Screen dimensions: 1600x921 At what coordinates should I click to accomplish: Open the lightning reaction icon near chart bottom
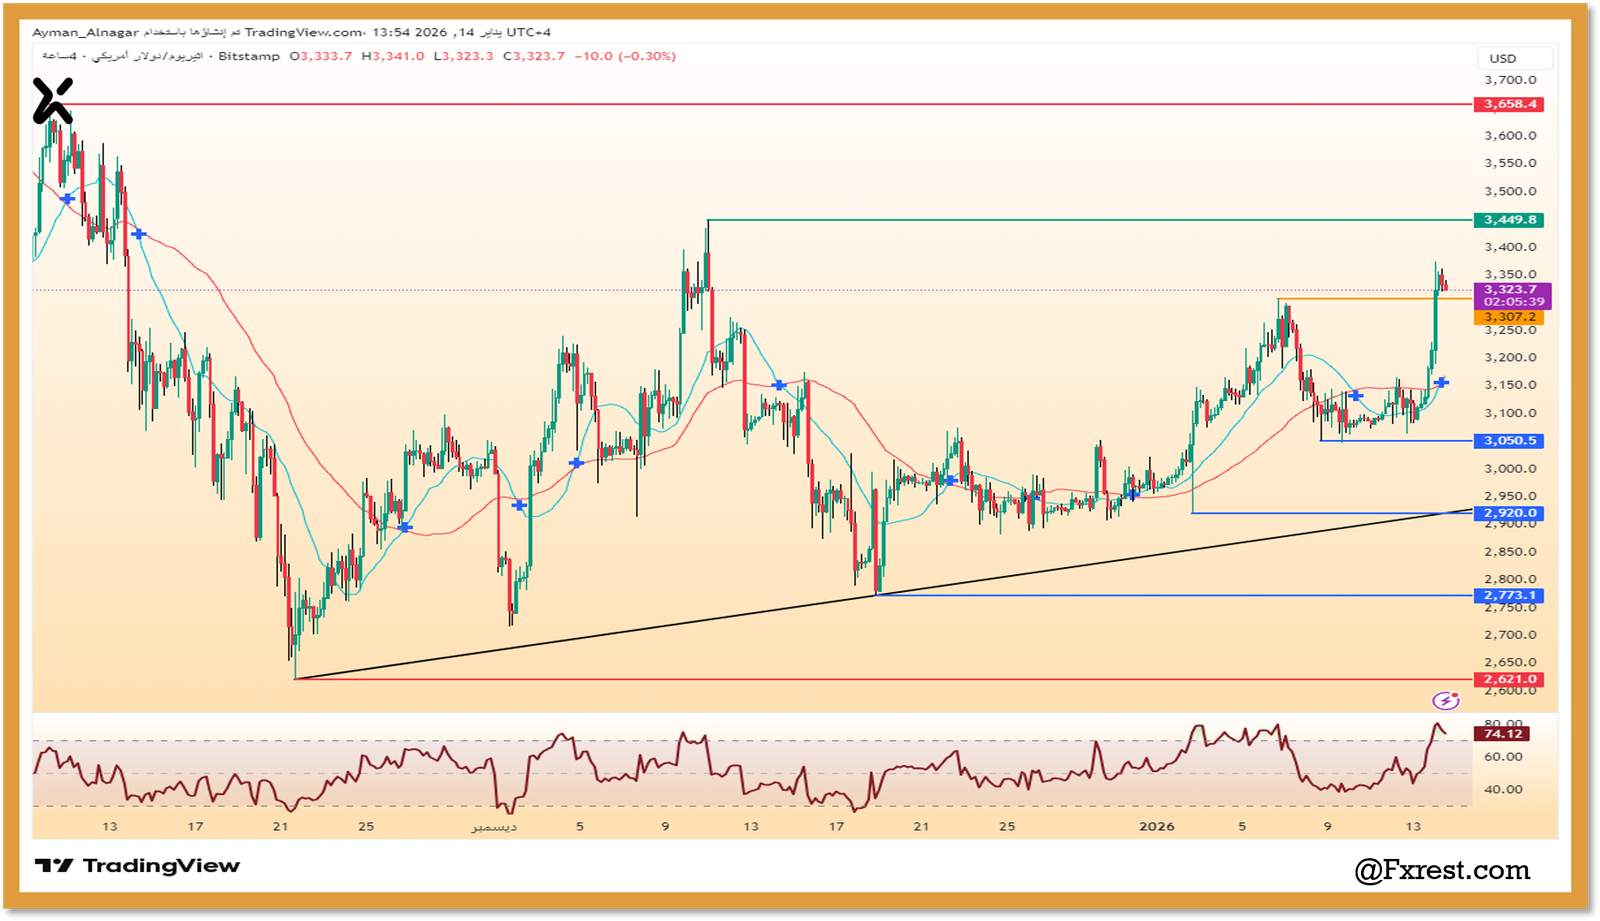1447,699
